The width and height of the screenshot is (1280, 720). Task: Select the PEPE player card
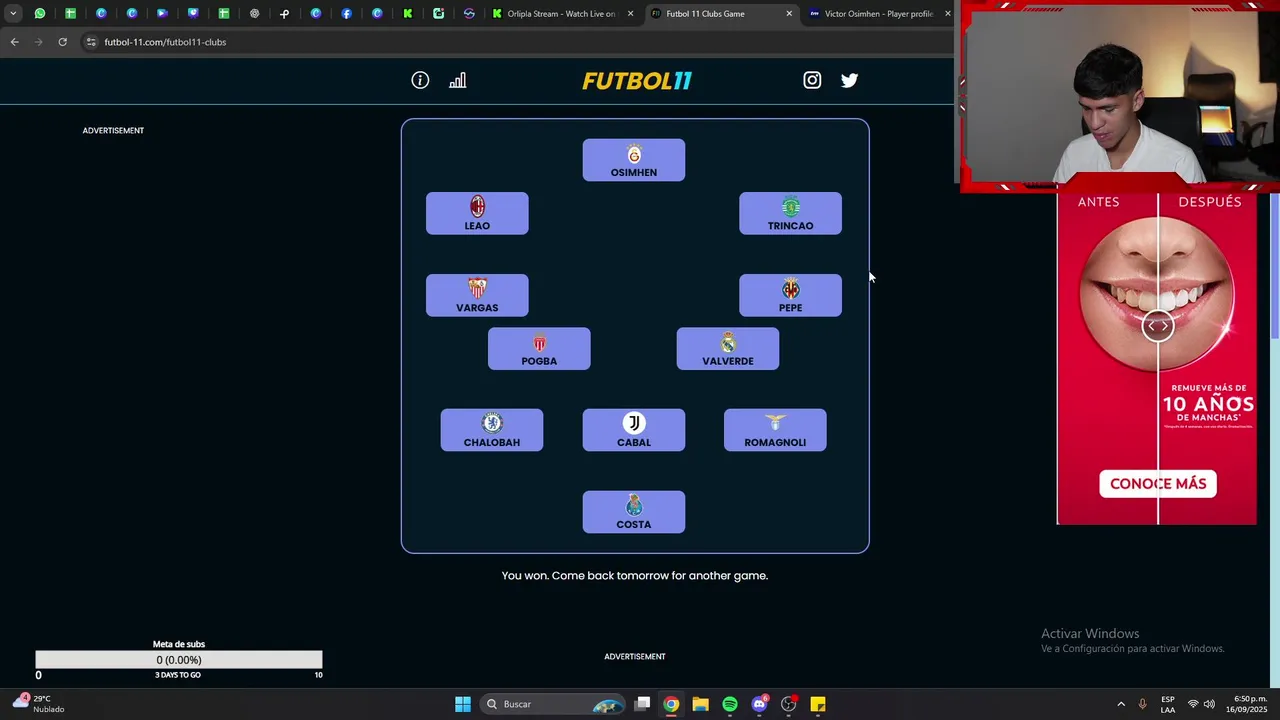point(790,295)
